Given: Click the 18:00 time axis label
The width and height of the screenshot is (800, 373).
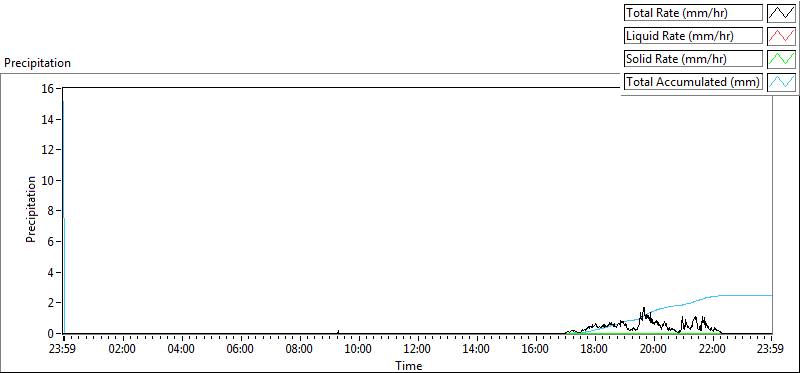Looking at the screenshot, I should 595,350.
